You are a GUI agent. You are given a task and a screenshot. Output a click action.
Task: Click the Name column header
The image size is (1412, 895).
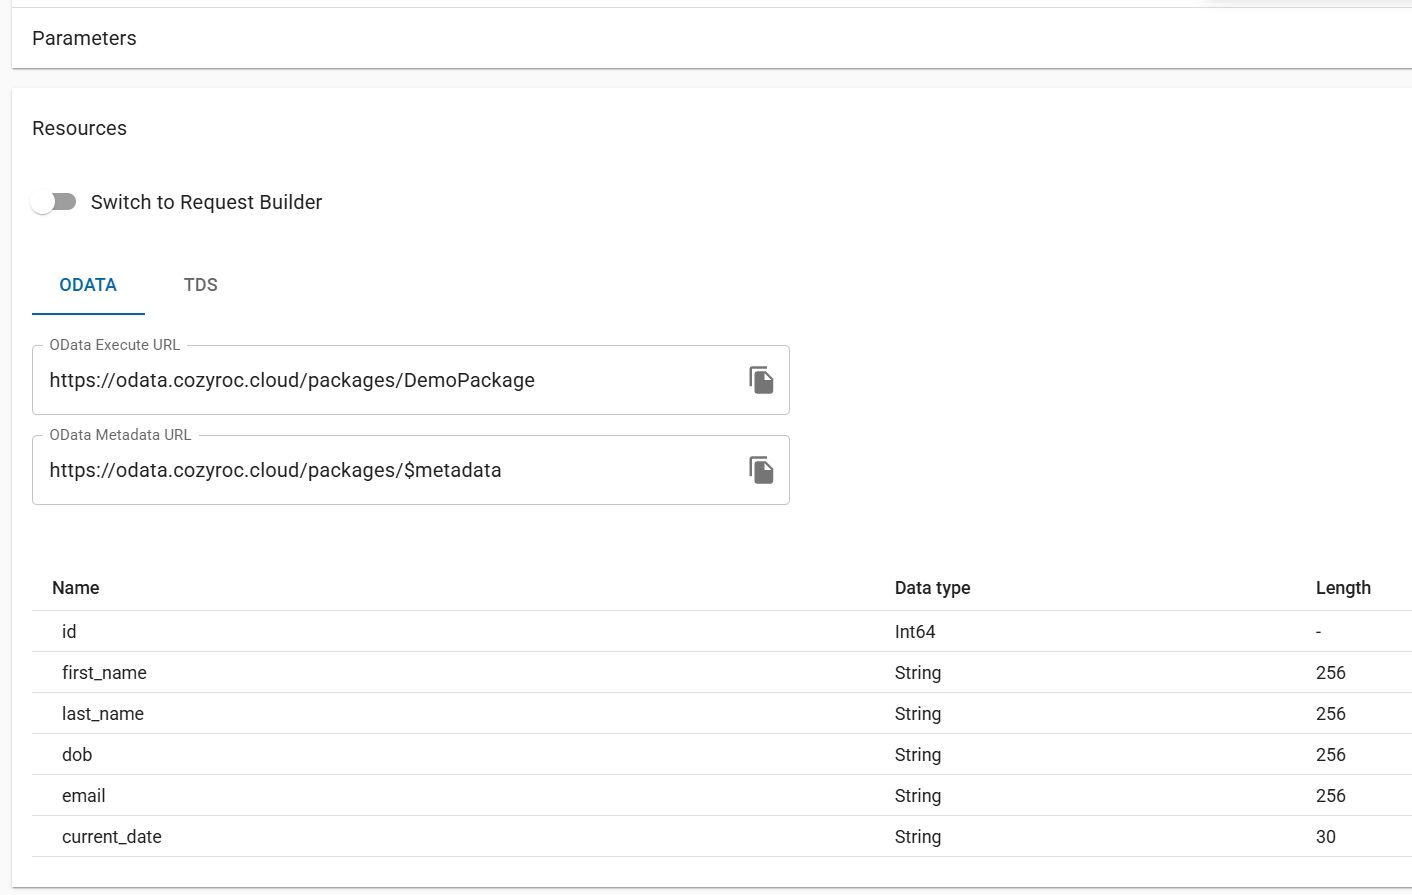(75, 588)
